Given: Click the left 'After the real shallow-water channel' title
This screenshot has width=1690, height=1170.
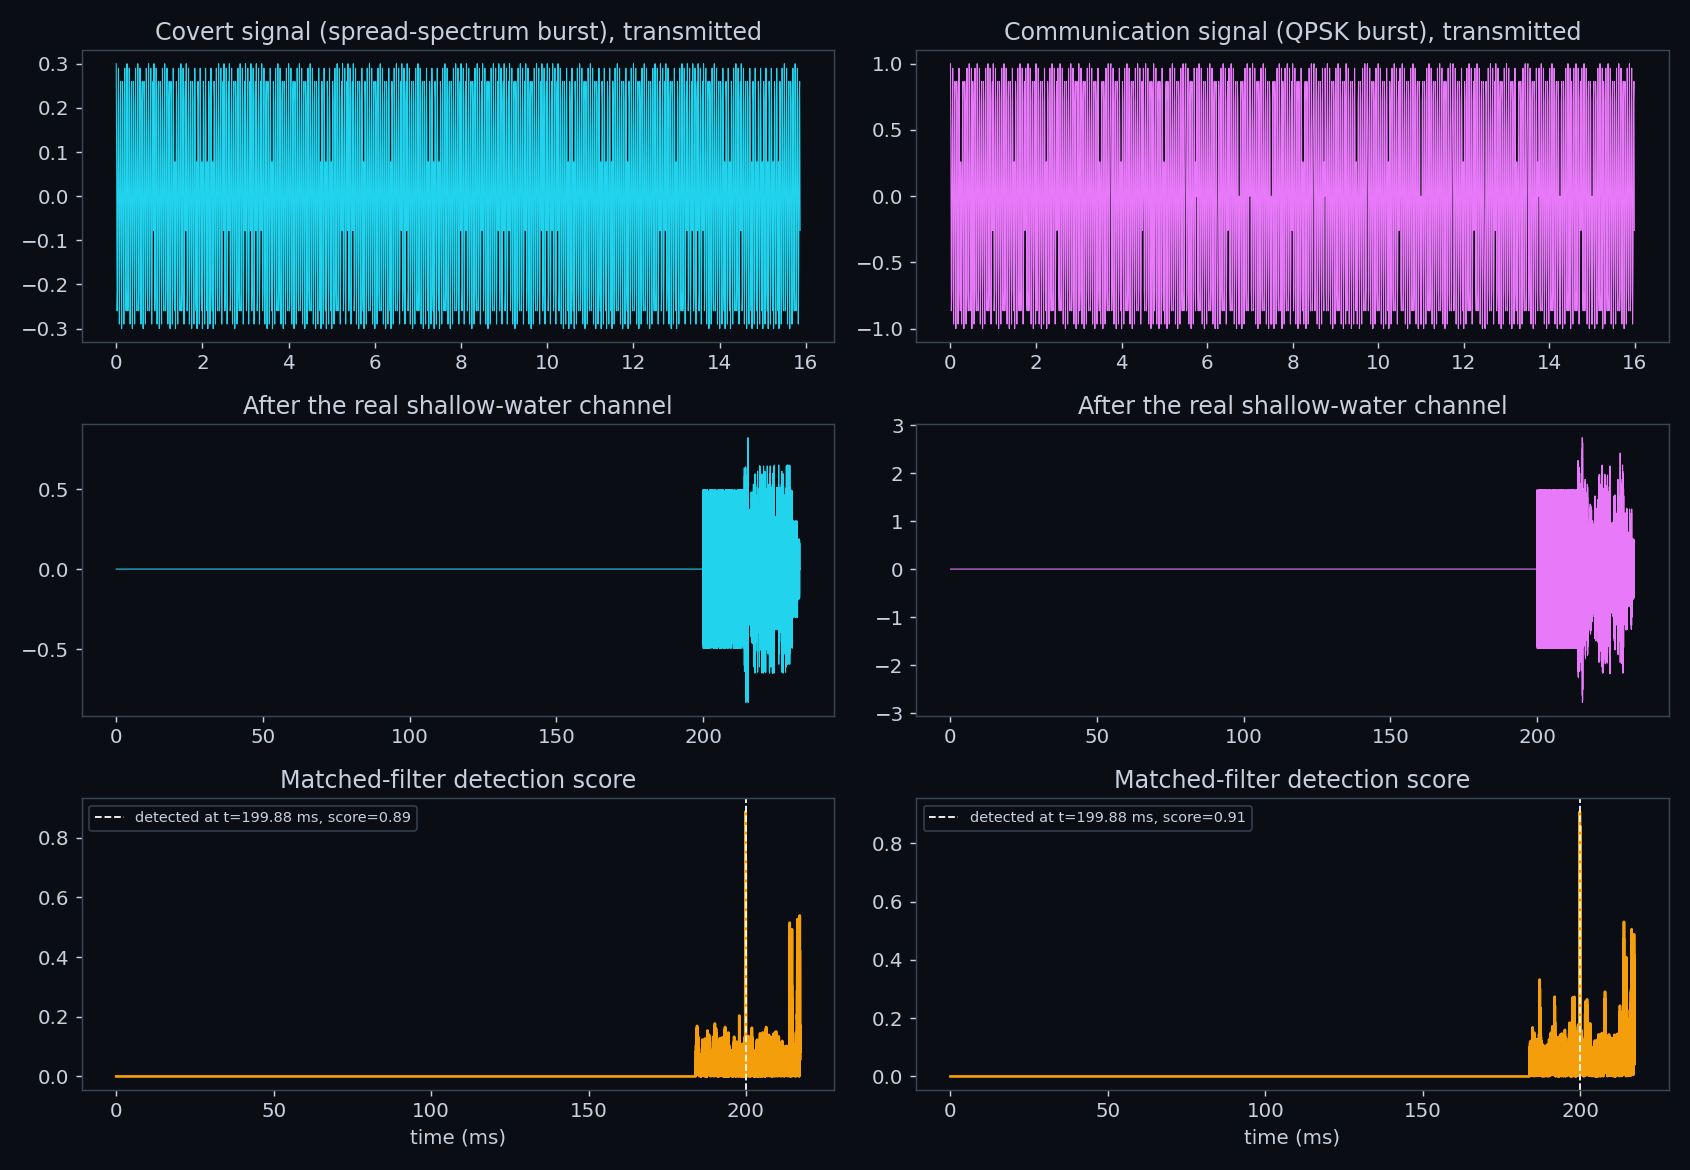Looking at the screenshot, I should (x=458, y=405).
